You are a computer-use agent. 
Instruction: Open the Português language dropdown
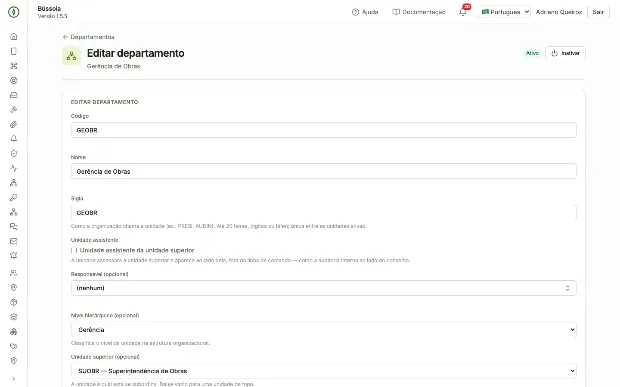[504, 12]
